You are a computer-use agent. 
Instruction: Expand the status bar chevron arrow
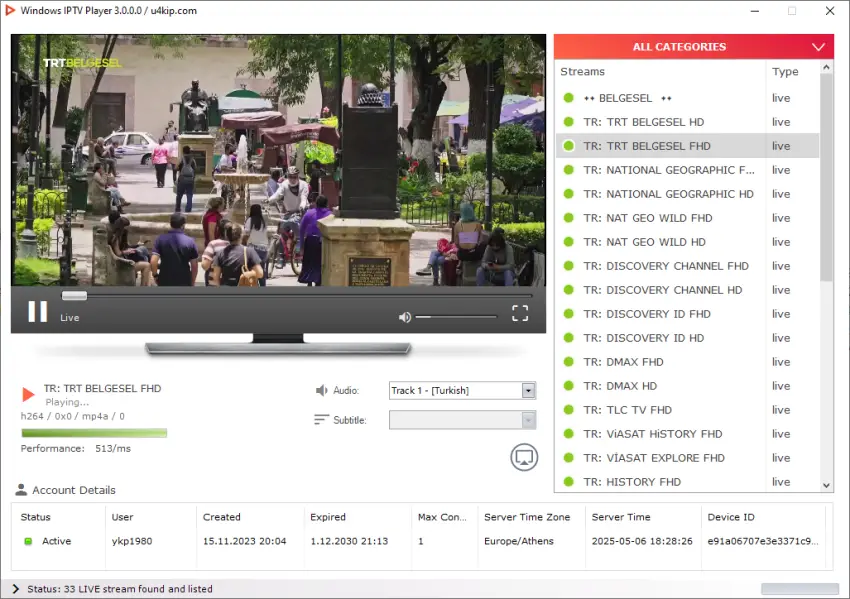15,589
